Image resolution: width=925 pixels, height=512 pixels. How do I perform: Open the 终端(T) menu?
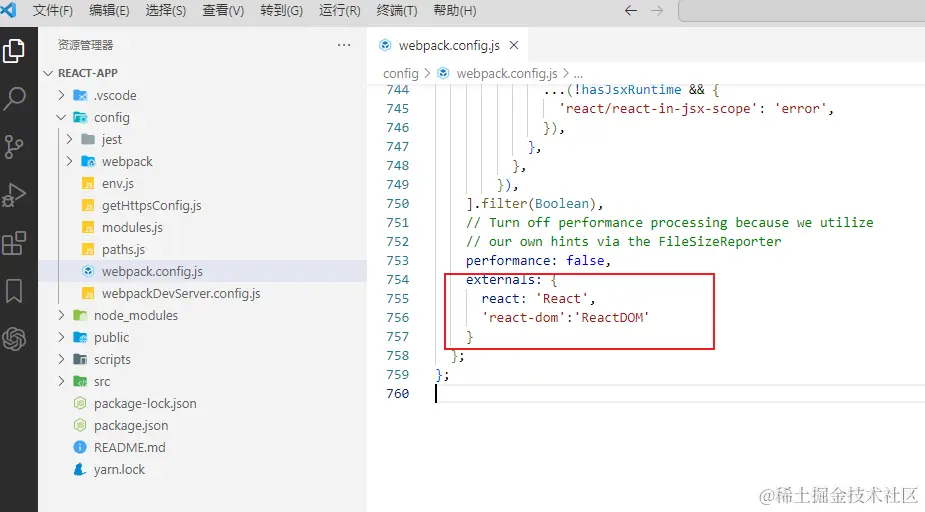click(396, 11)
